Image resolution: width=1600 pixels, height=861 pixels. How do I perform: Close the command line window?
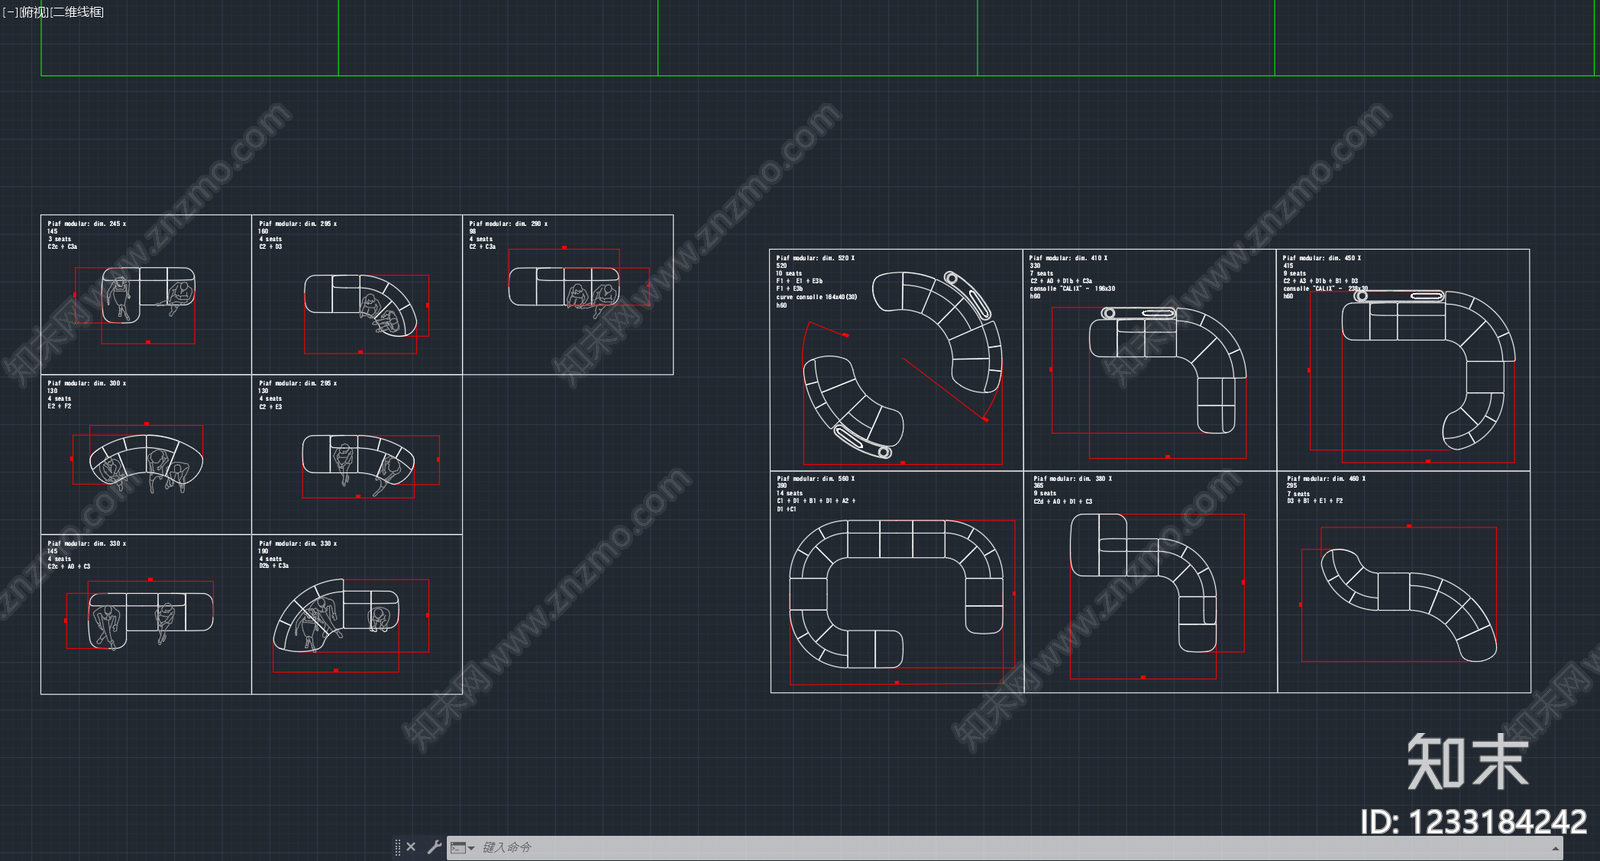pos(411,847)
